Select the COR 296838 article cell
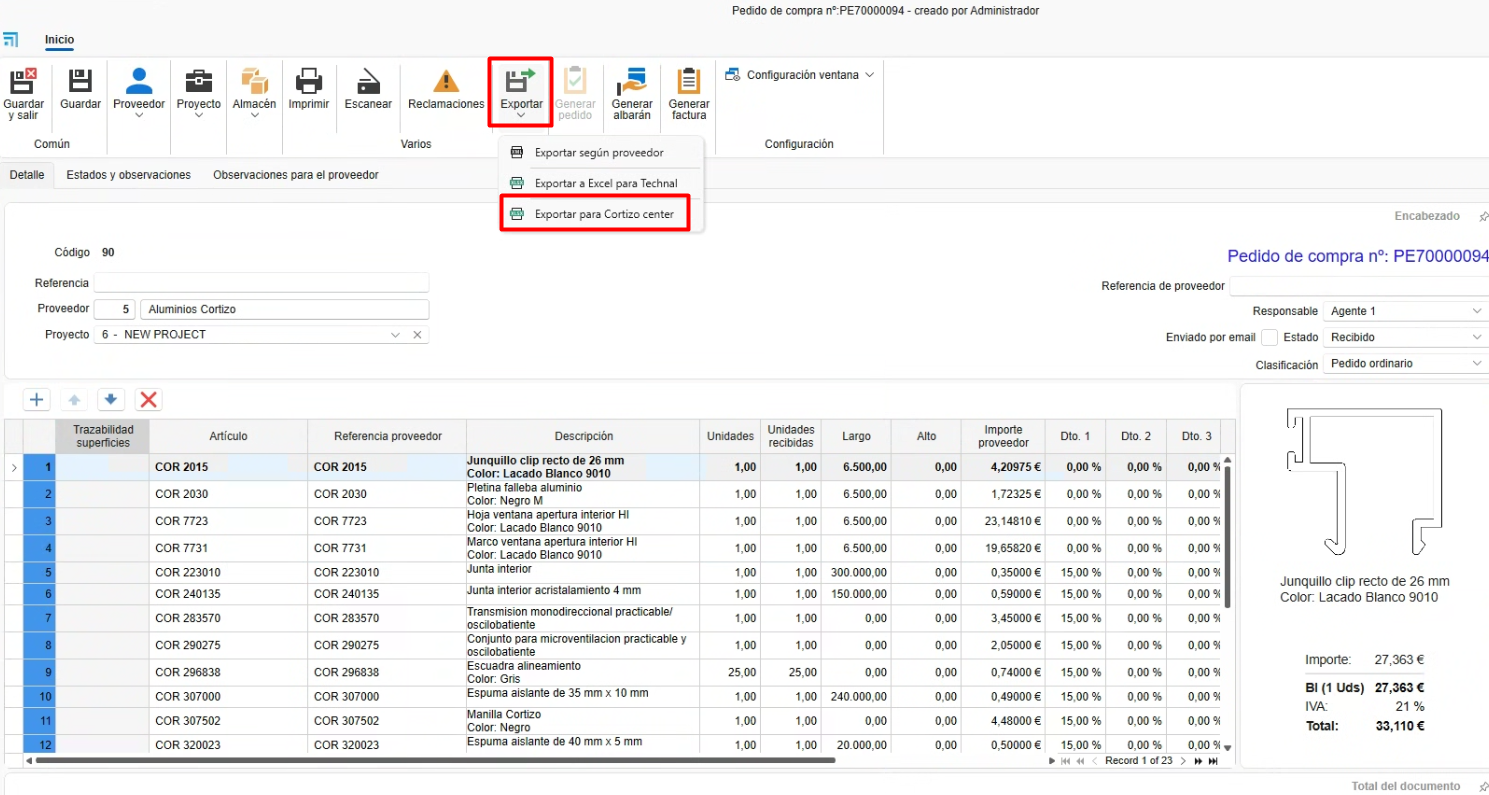This screenshot has height=795, width=1489. (x=229, y=672)
